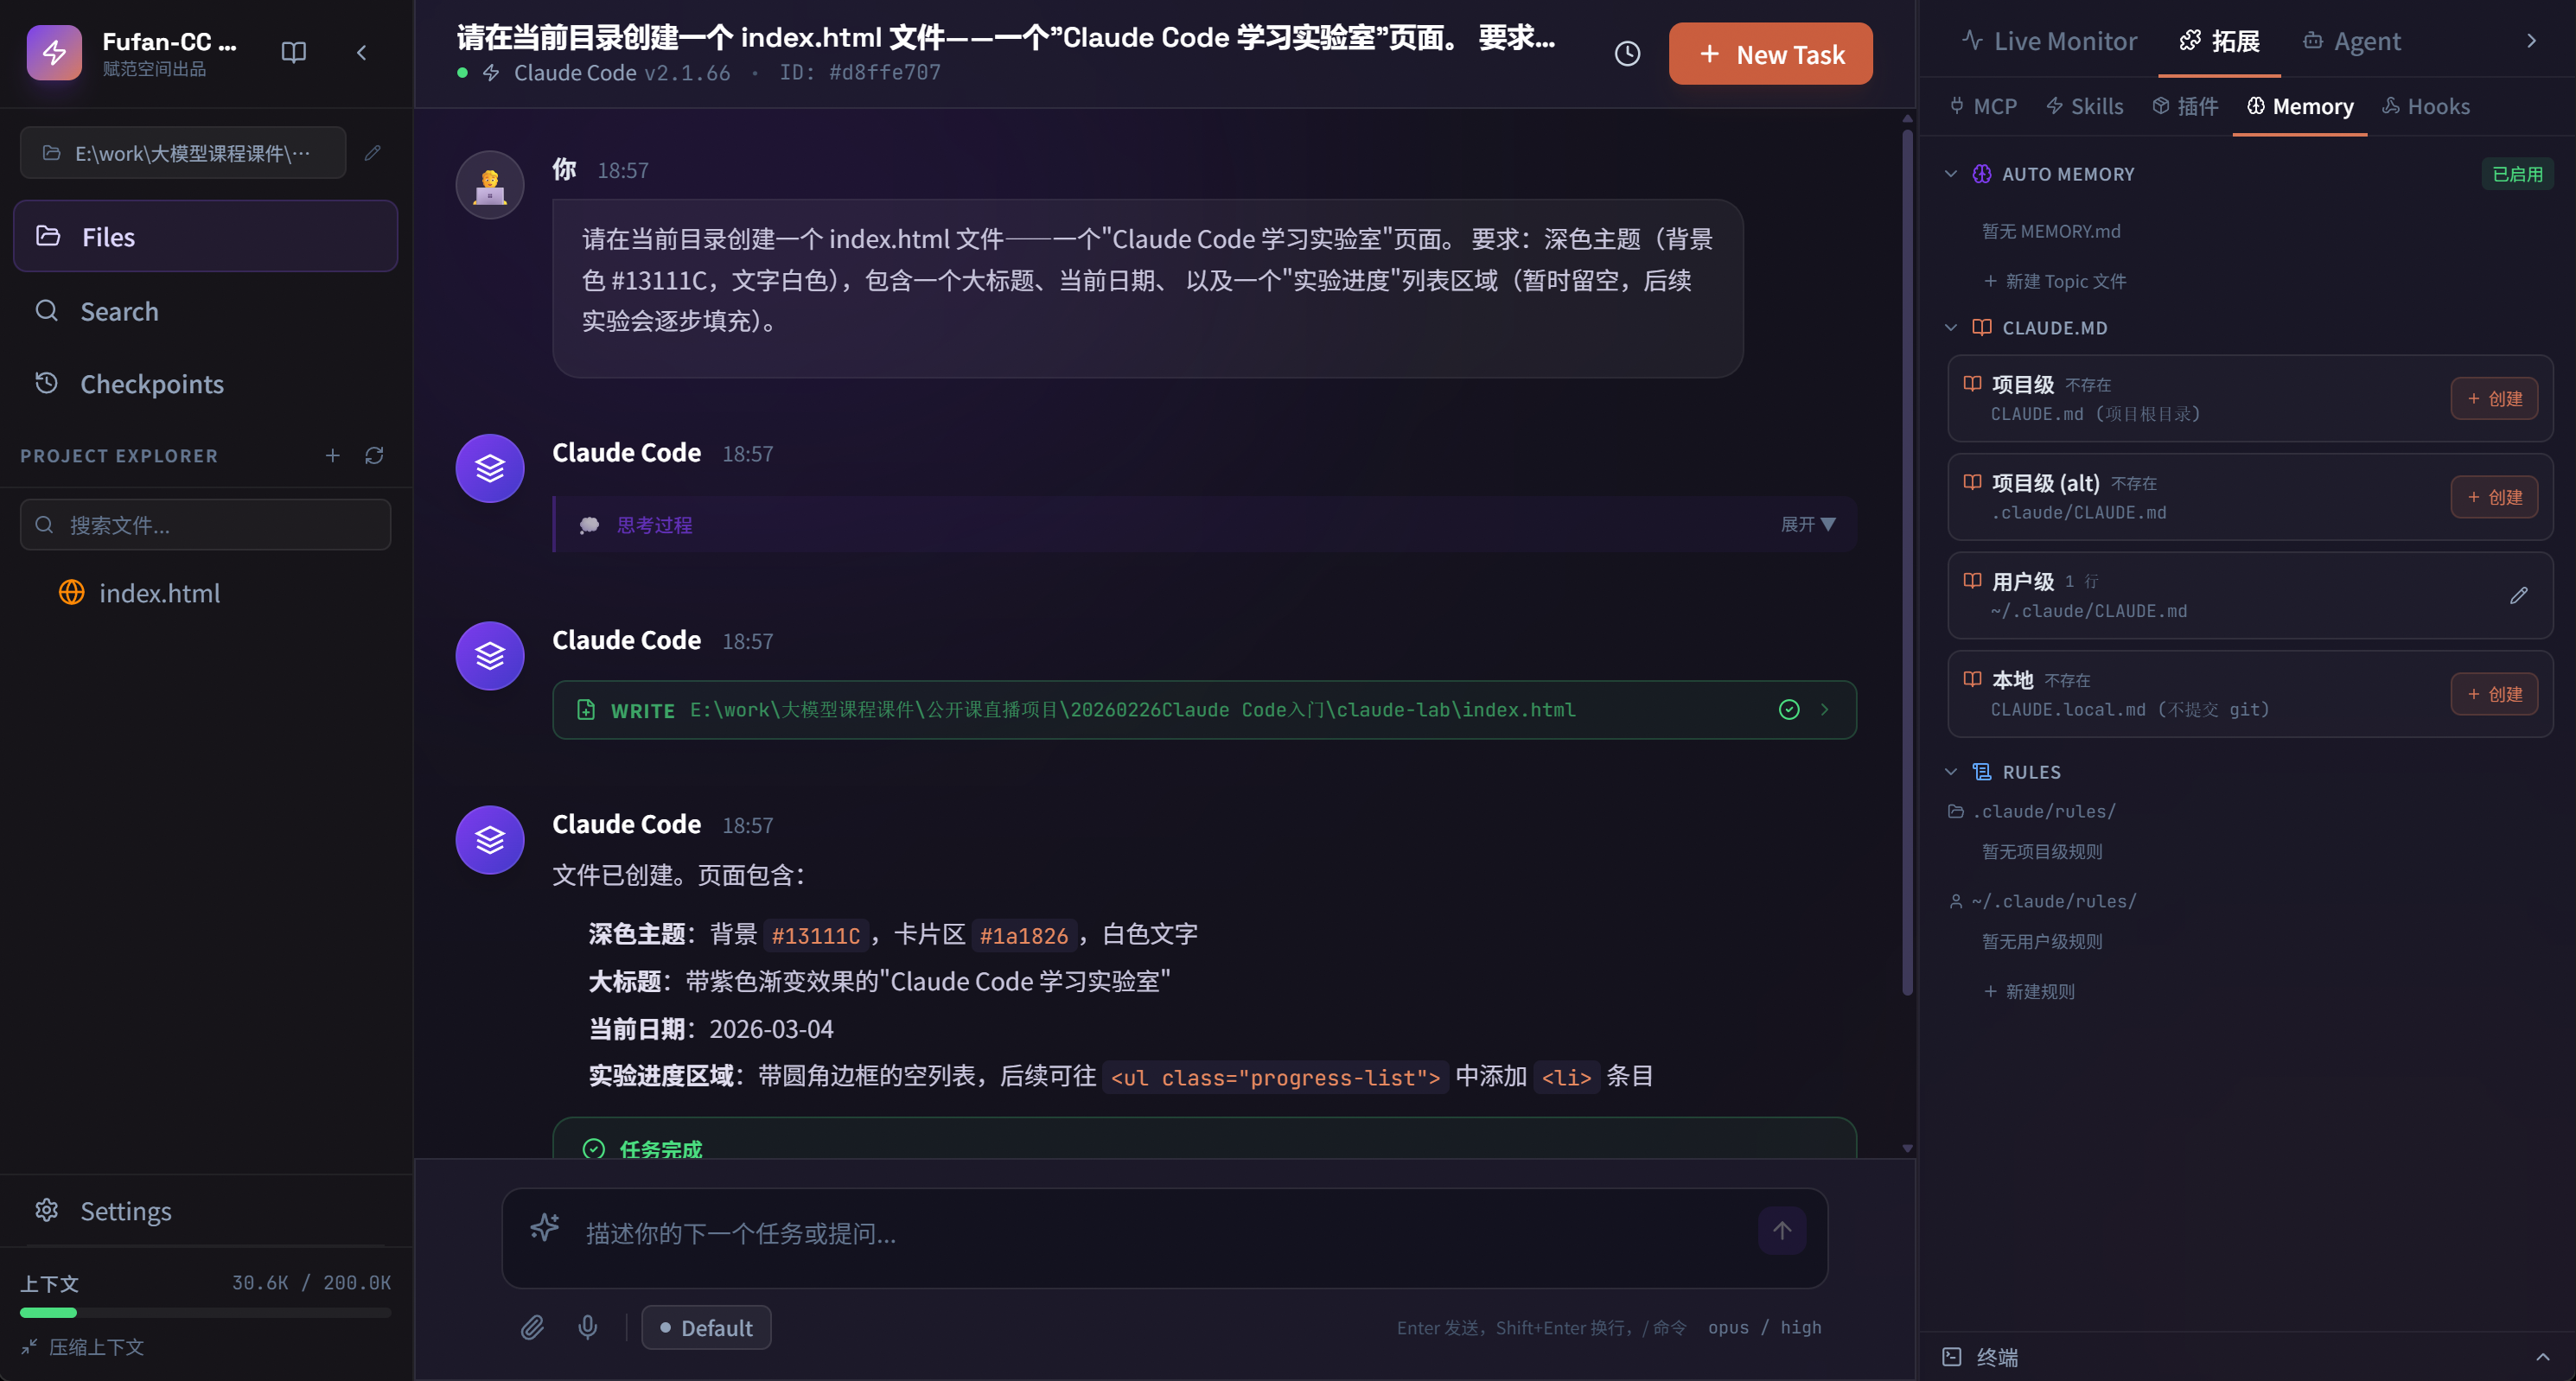Open the Files section in the sidebar

tap(205, 236)
